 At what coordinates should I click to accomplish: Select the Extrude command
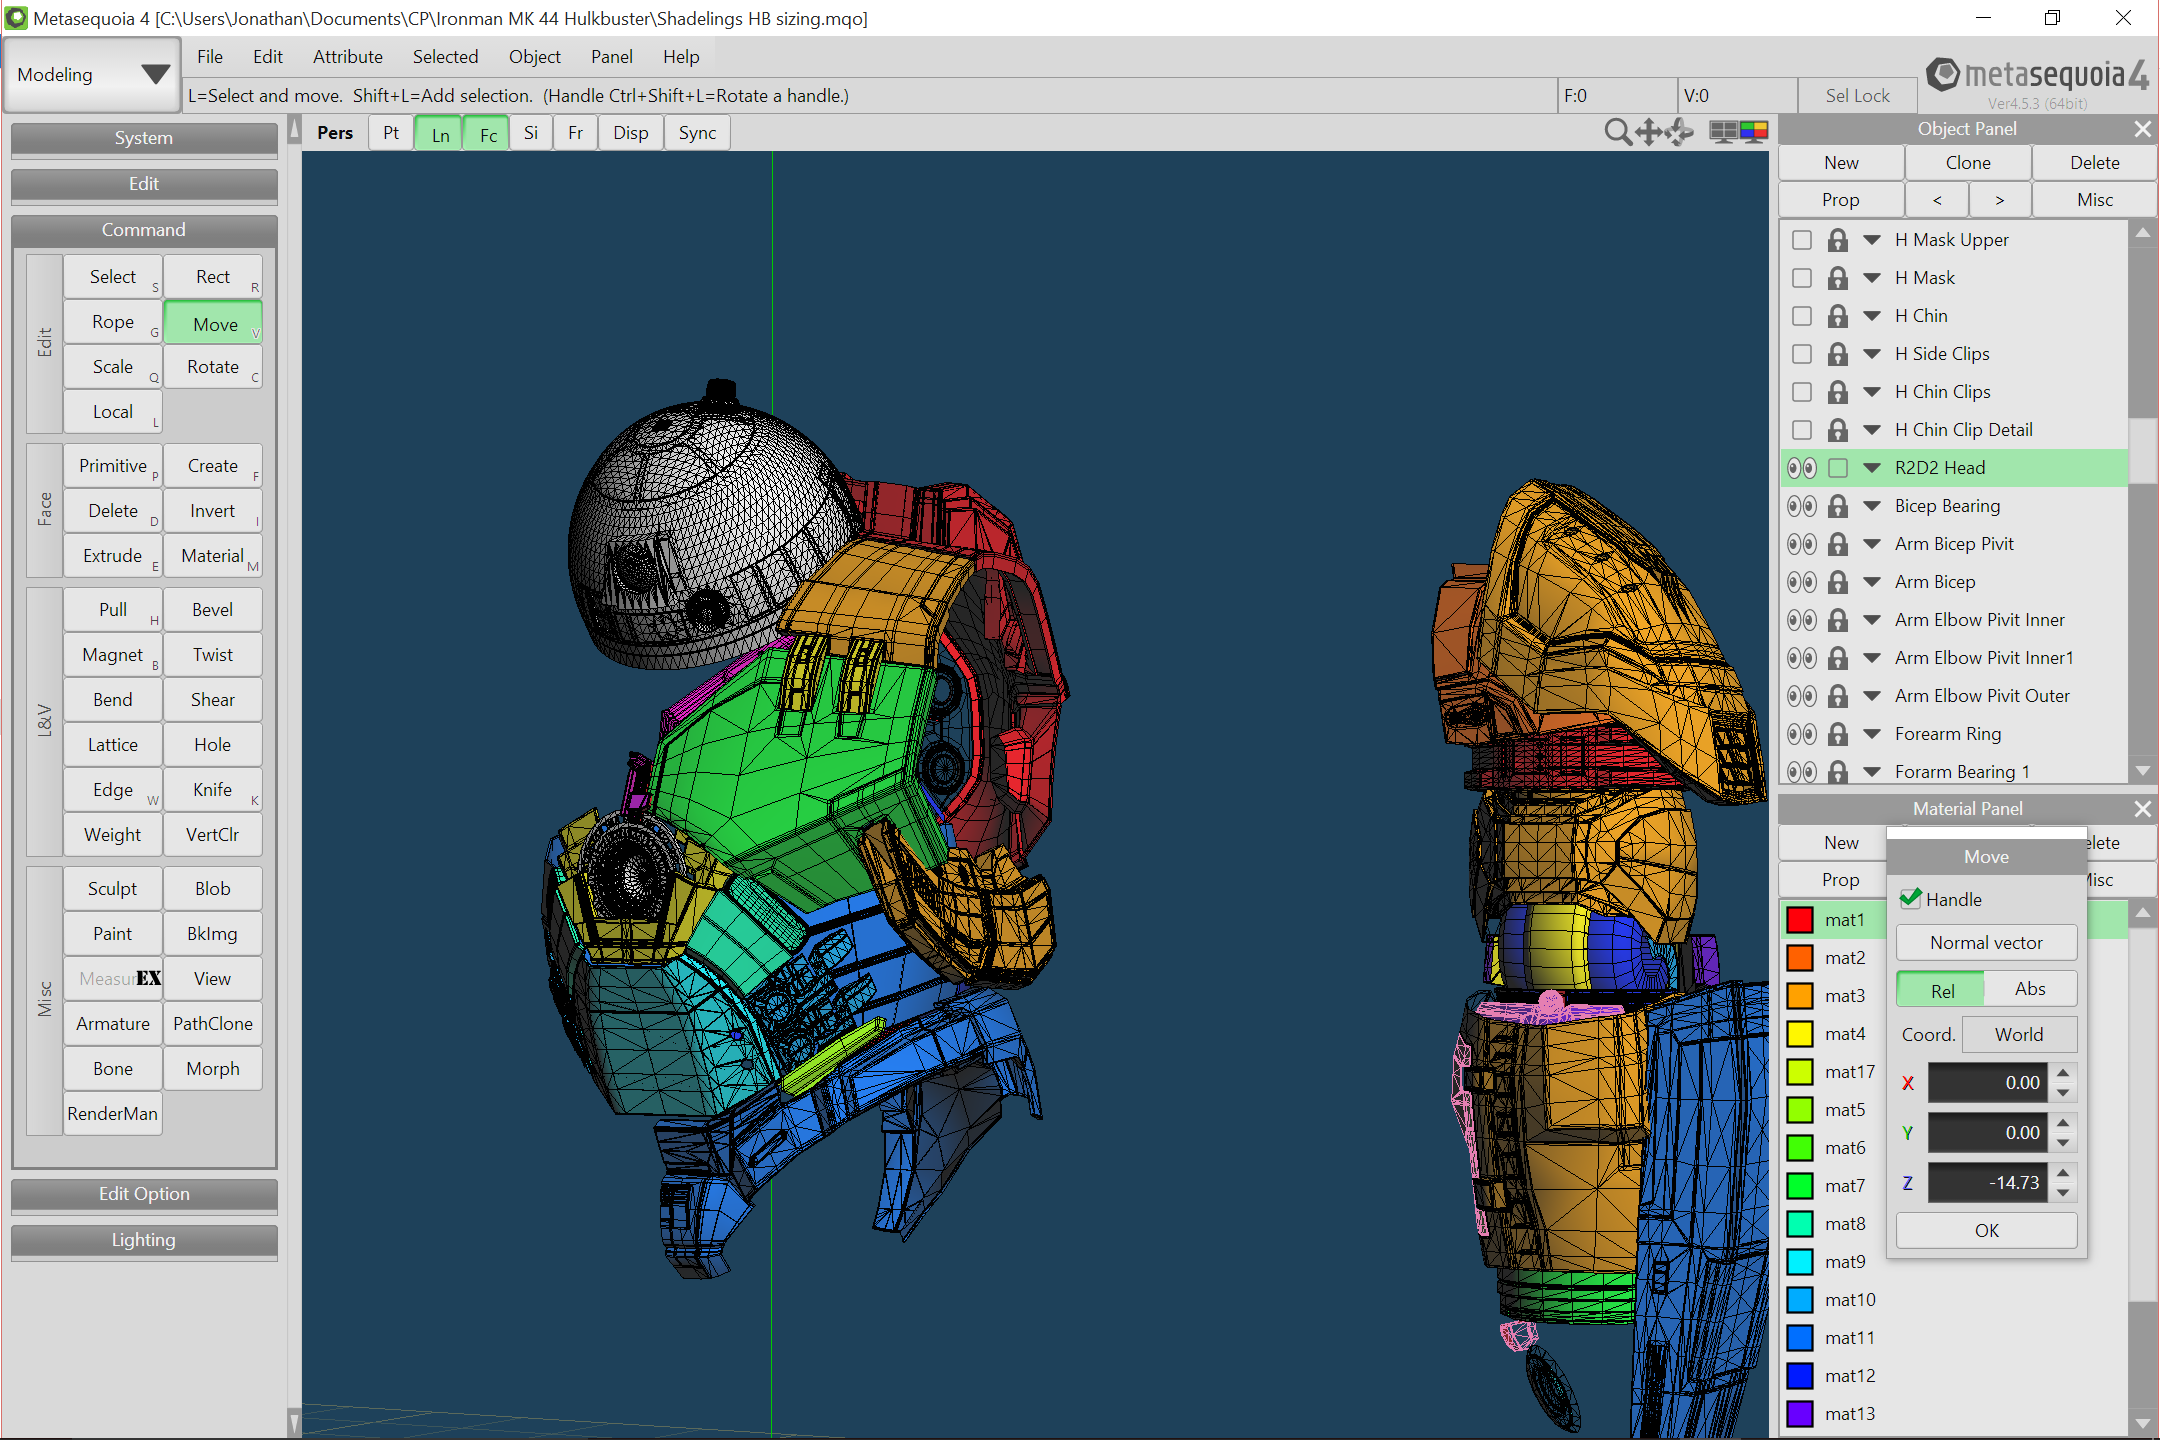point(113,556)
